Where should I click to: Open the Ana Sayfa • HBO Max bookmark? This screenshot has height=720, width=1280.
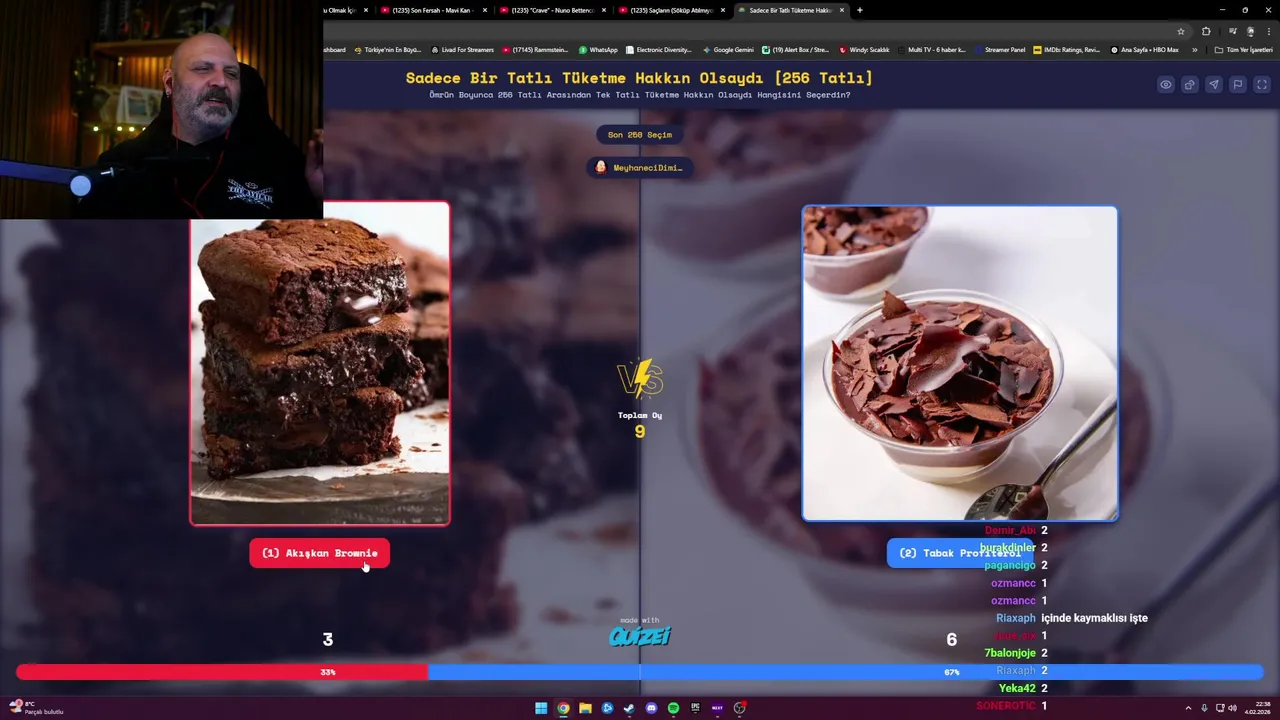pos(1144,50)
